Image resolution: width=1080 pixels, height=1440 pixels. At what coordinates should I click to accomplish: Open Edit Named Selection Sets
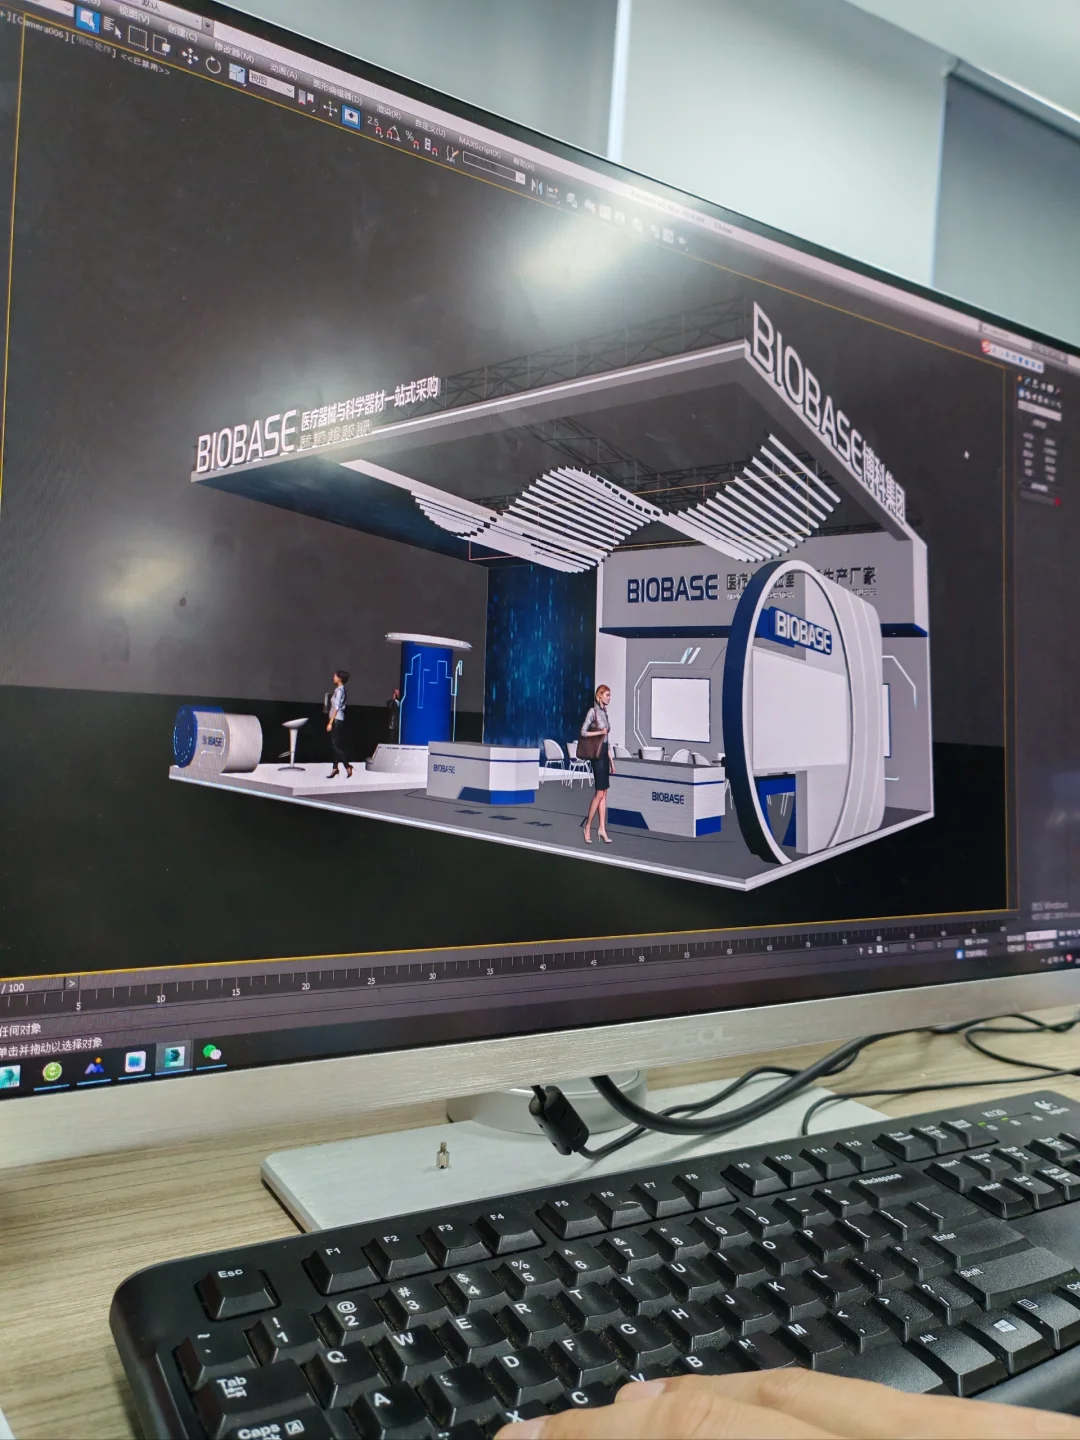(452, 153)
